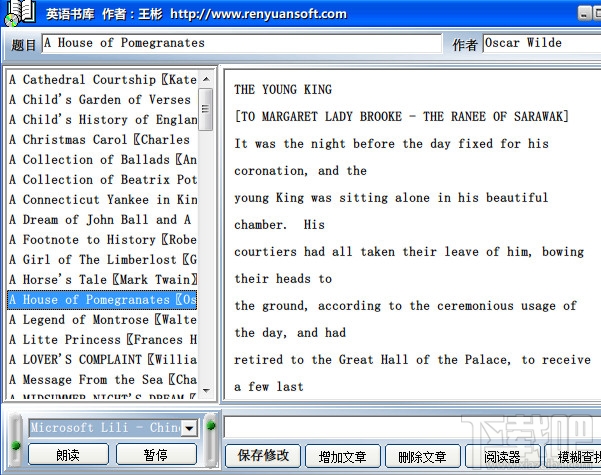Click the book list scroll down arrow
This screenshot has height=475, width=601.
click(x=206, y=390)
